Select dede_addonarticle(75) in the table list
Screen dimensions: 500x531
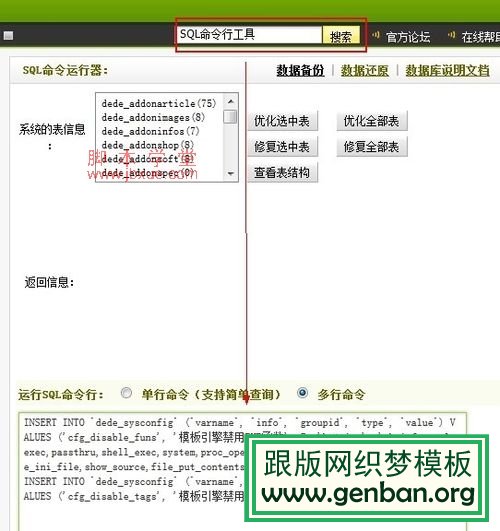point(159,103)
